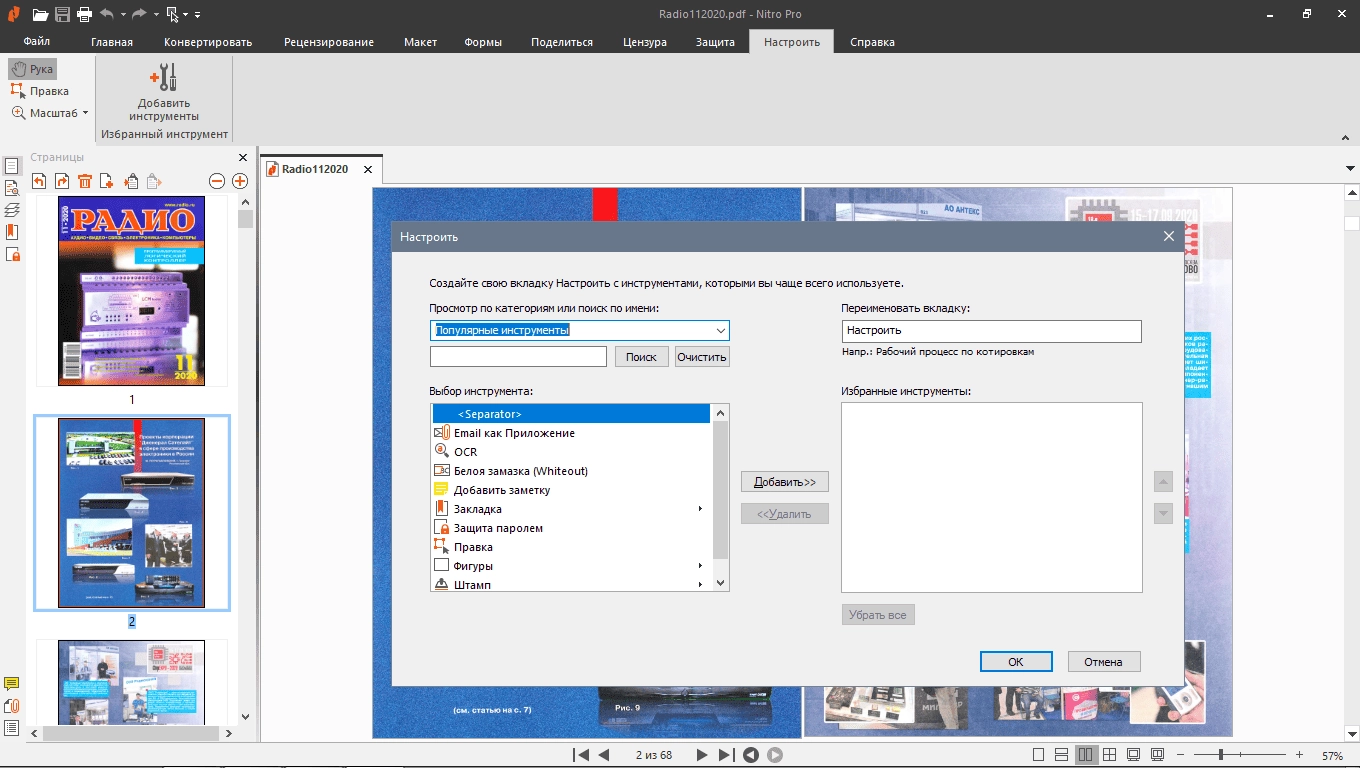The height and width of the screenshot is (768, 1360).
Task: Click the Добавить>> button
Action: coord(785,482)
